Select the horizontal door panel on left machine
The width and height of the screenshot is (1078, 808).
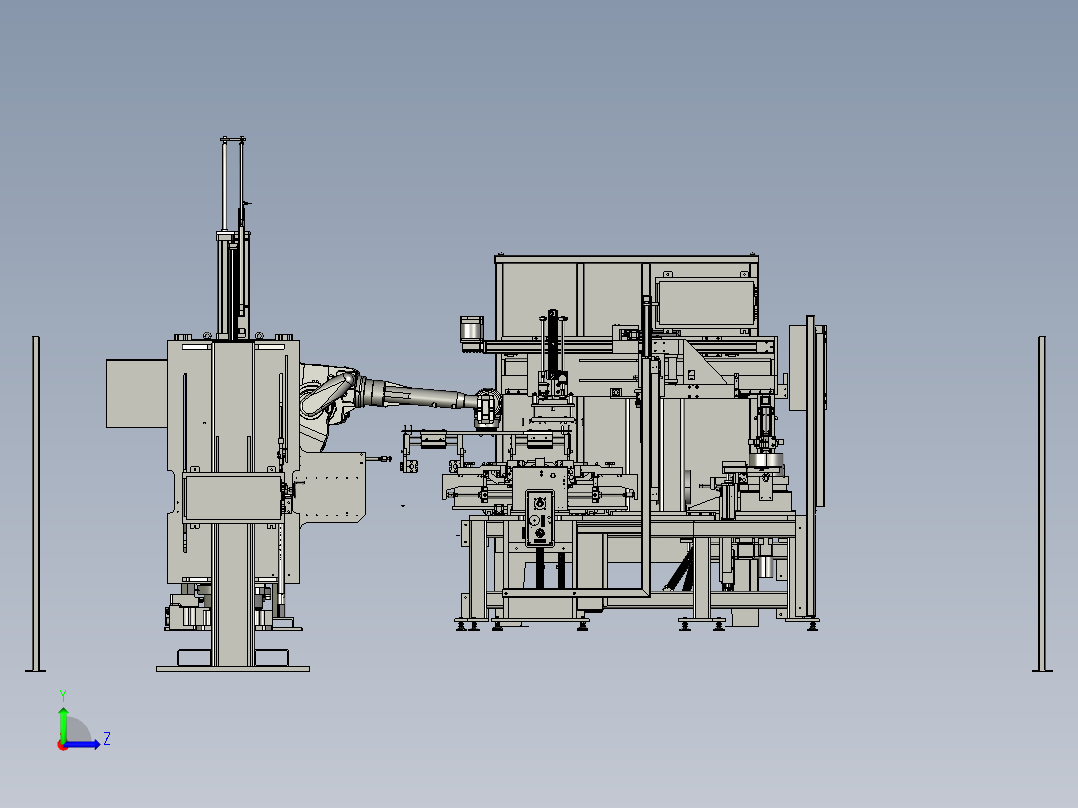click(233, 496)
